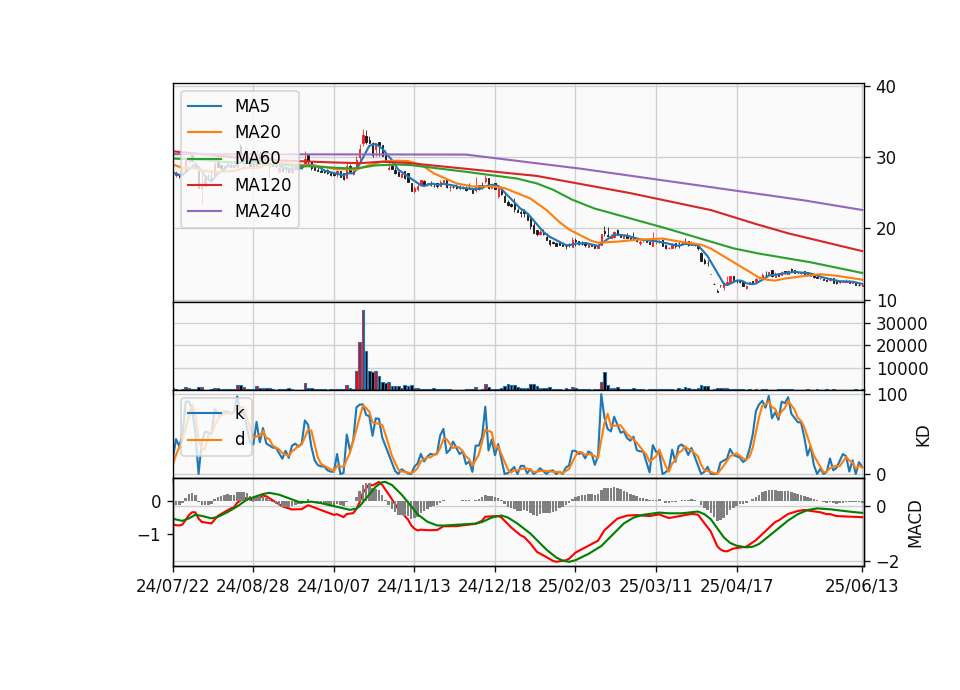Click the MA60 legend label
Viewport: 960px width, 690px height.
[x=257, y=159]
